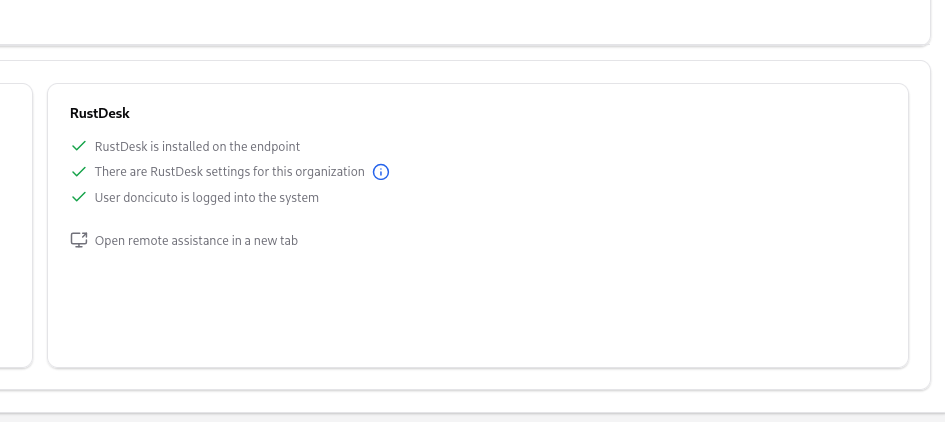Open remote assistance in a new tab
The image size is (945, 422).
click(196, 240)
